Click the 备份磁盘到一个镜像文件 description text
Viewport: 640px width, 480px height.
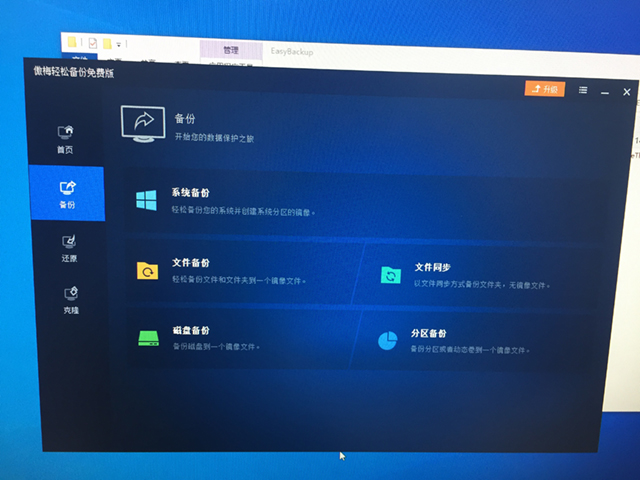[216, 347]
